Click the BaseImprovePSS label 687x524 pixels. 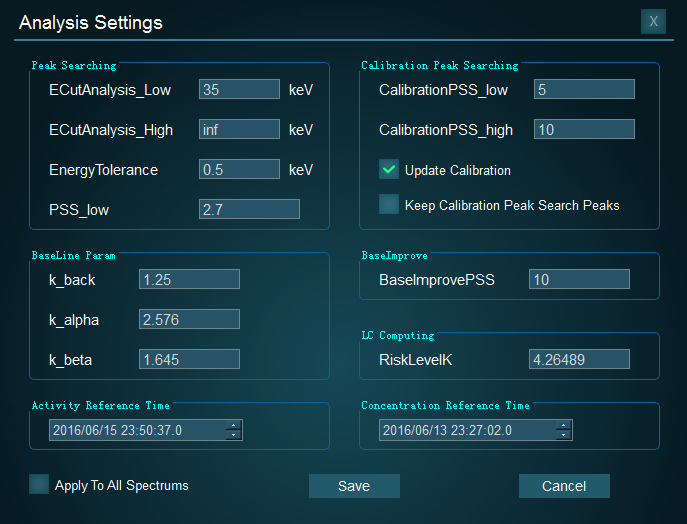[437, 280]
